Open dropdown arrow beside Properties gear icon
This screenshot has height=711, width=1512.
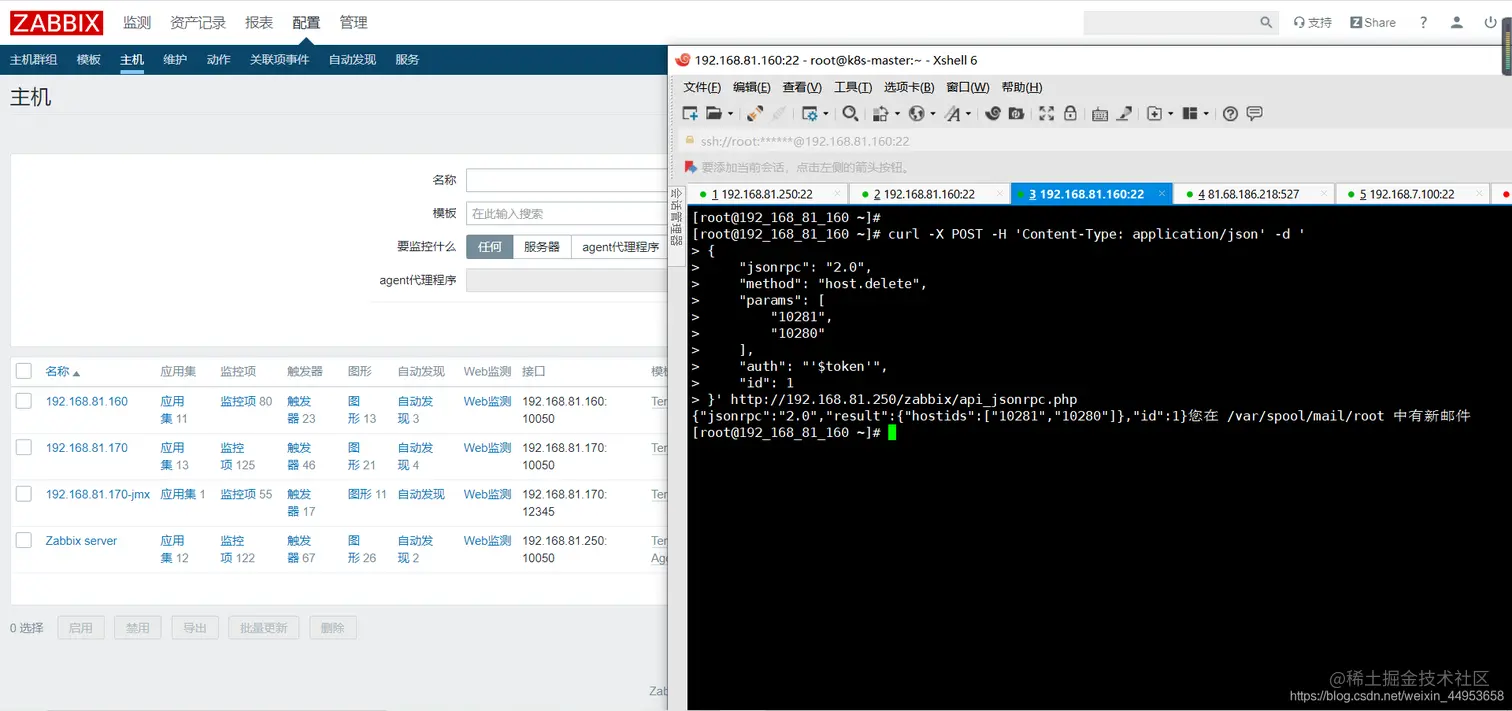(826, 114)
